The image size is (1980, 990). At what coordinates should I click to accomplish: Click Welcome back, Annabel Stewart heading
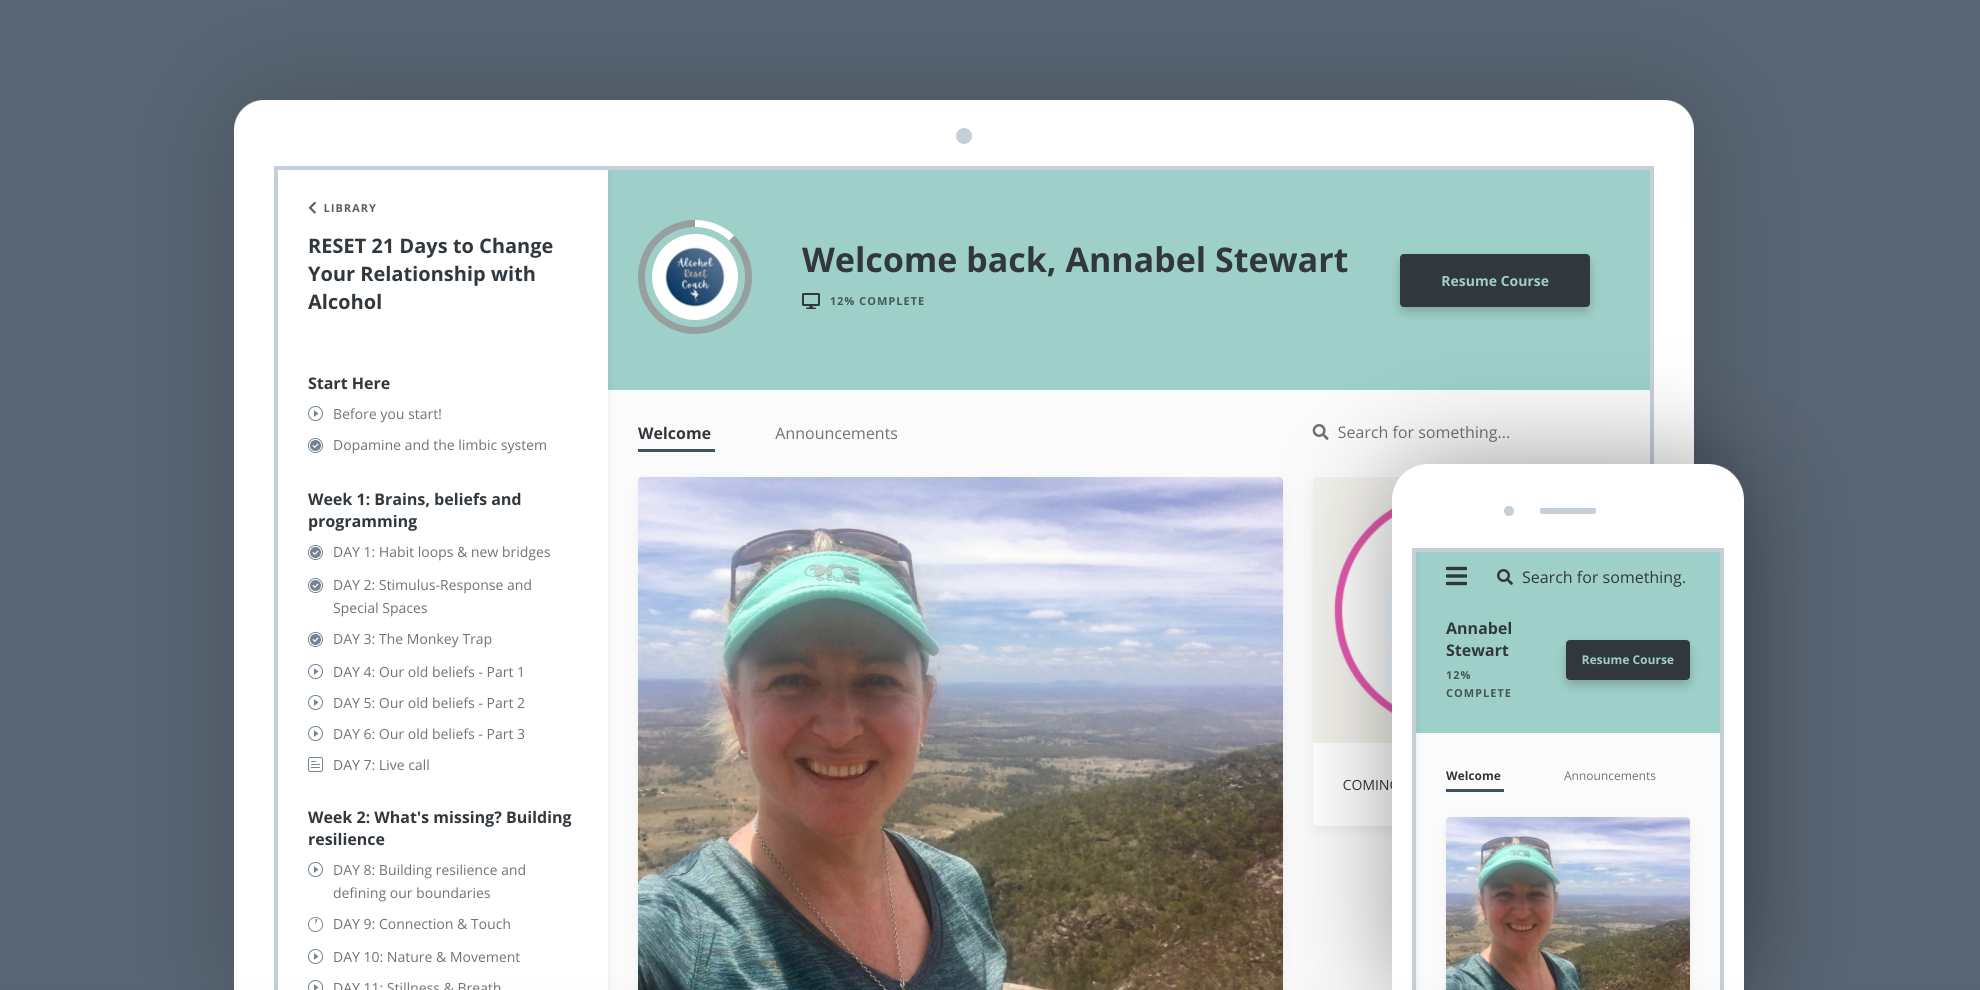tap(1074, 260)
